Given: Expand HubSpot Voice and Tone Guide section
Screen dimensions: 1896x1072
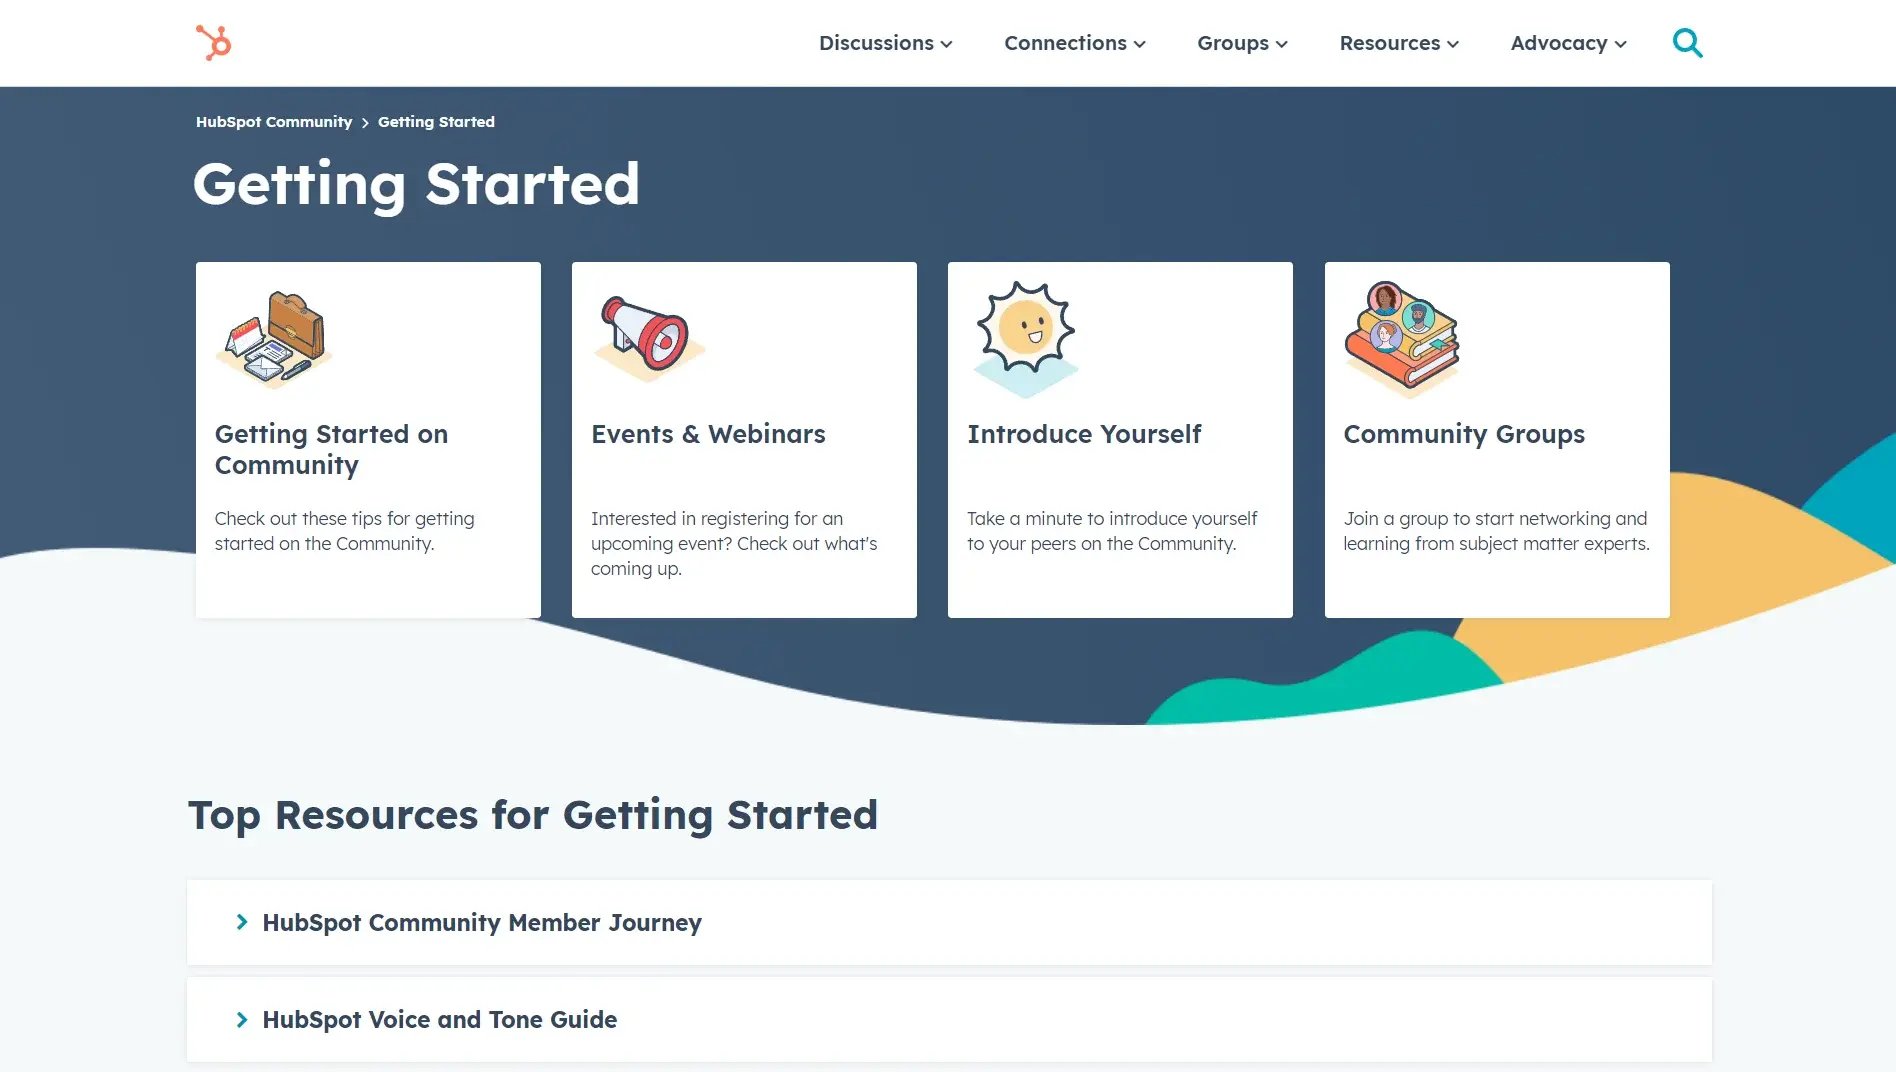Looking at the screenshot, I should point(949,1019).
